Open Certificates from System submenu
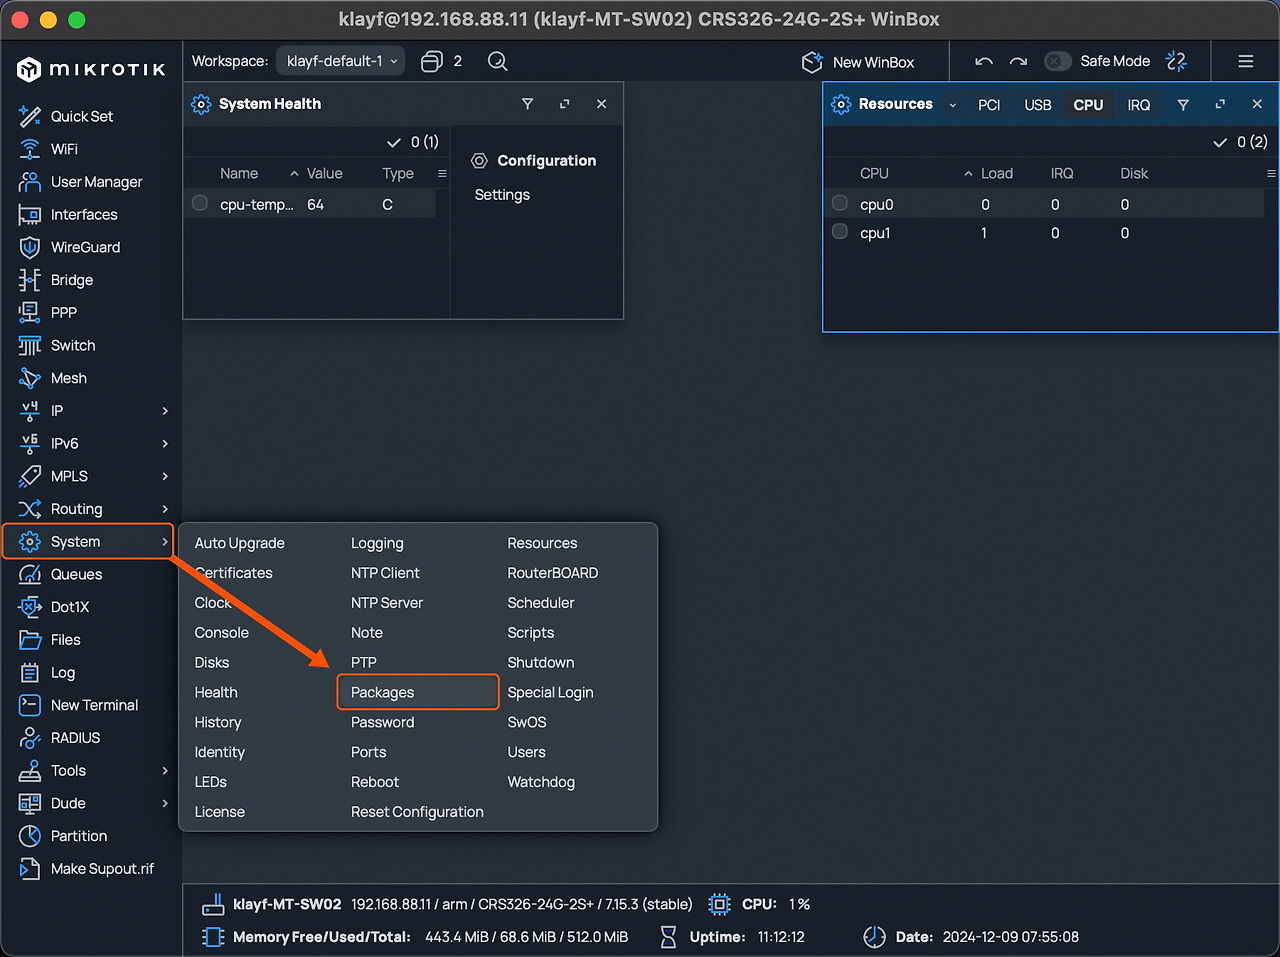This screenshot has width=1280, height=957. point(233,573)
